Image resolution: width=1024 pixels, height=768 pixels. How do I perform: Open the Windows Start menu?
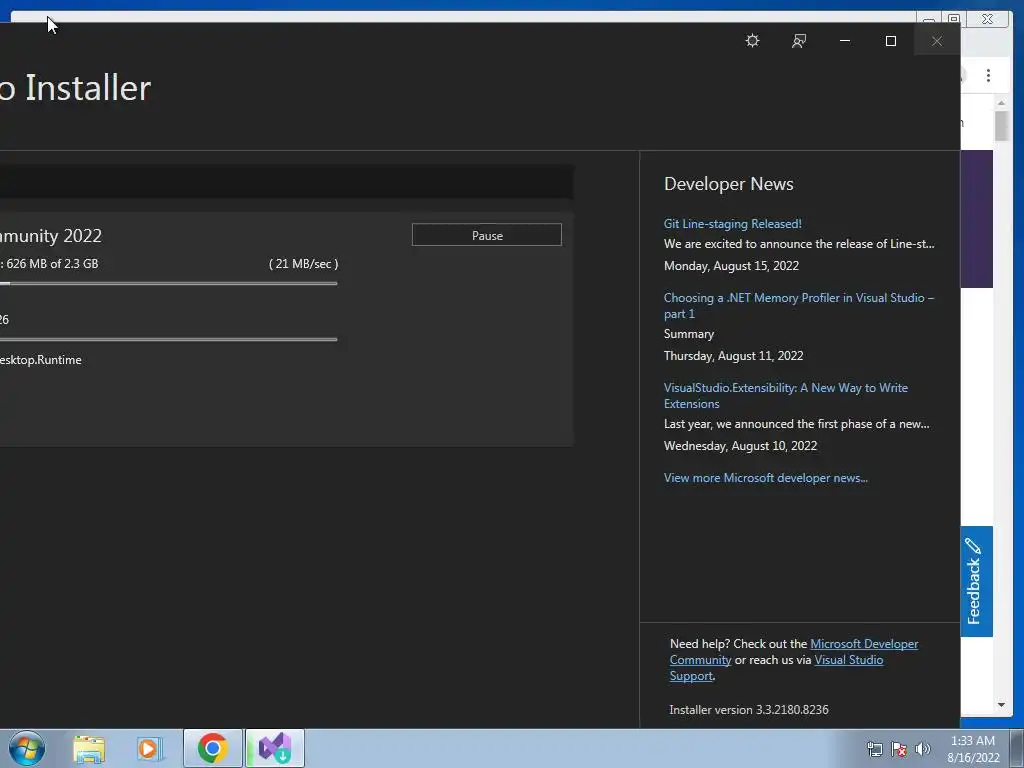point(27,748)
